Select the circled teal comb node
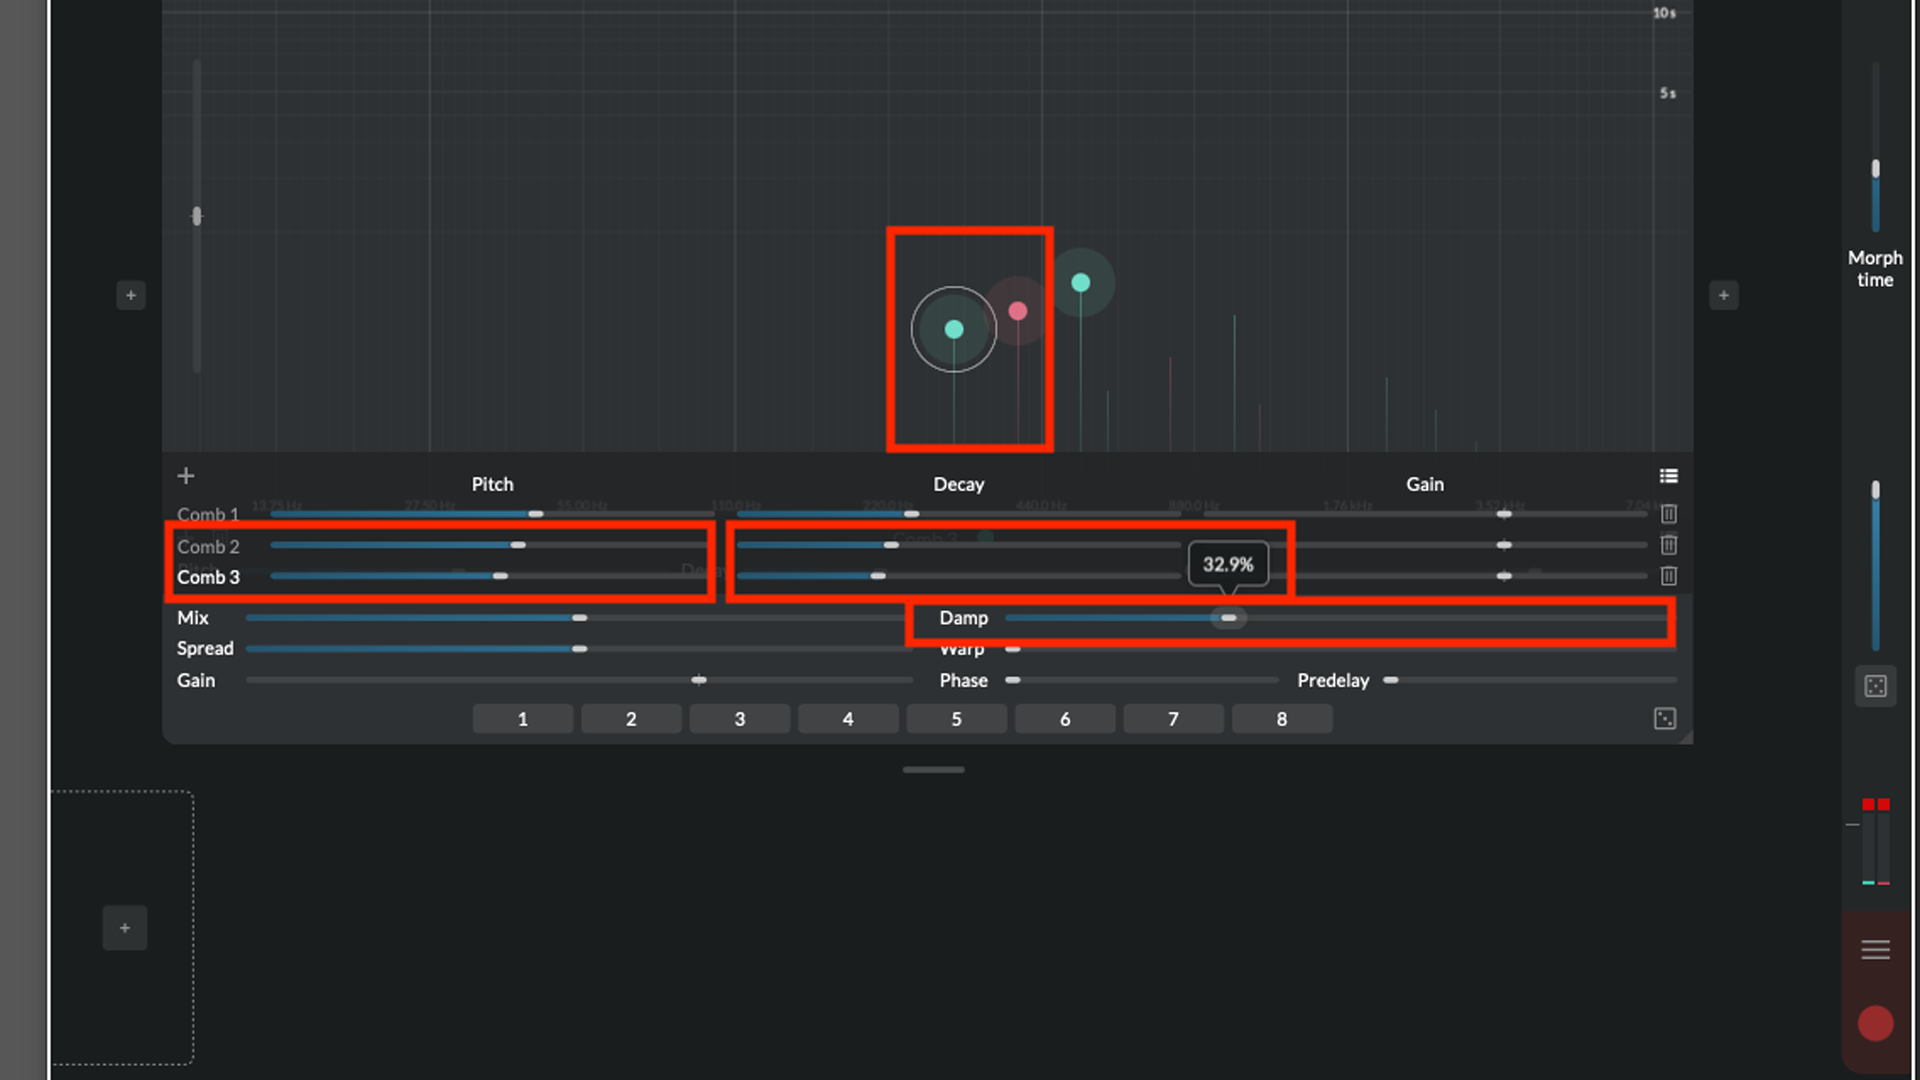The width and height of the screenshot is (1920, 1080). click(x=954, y=329)
